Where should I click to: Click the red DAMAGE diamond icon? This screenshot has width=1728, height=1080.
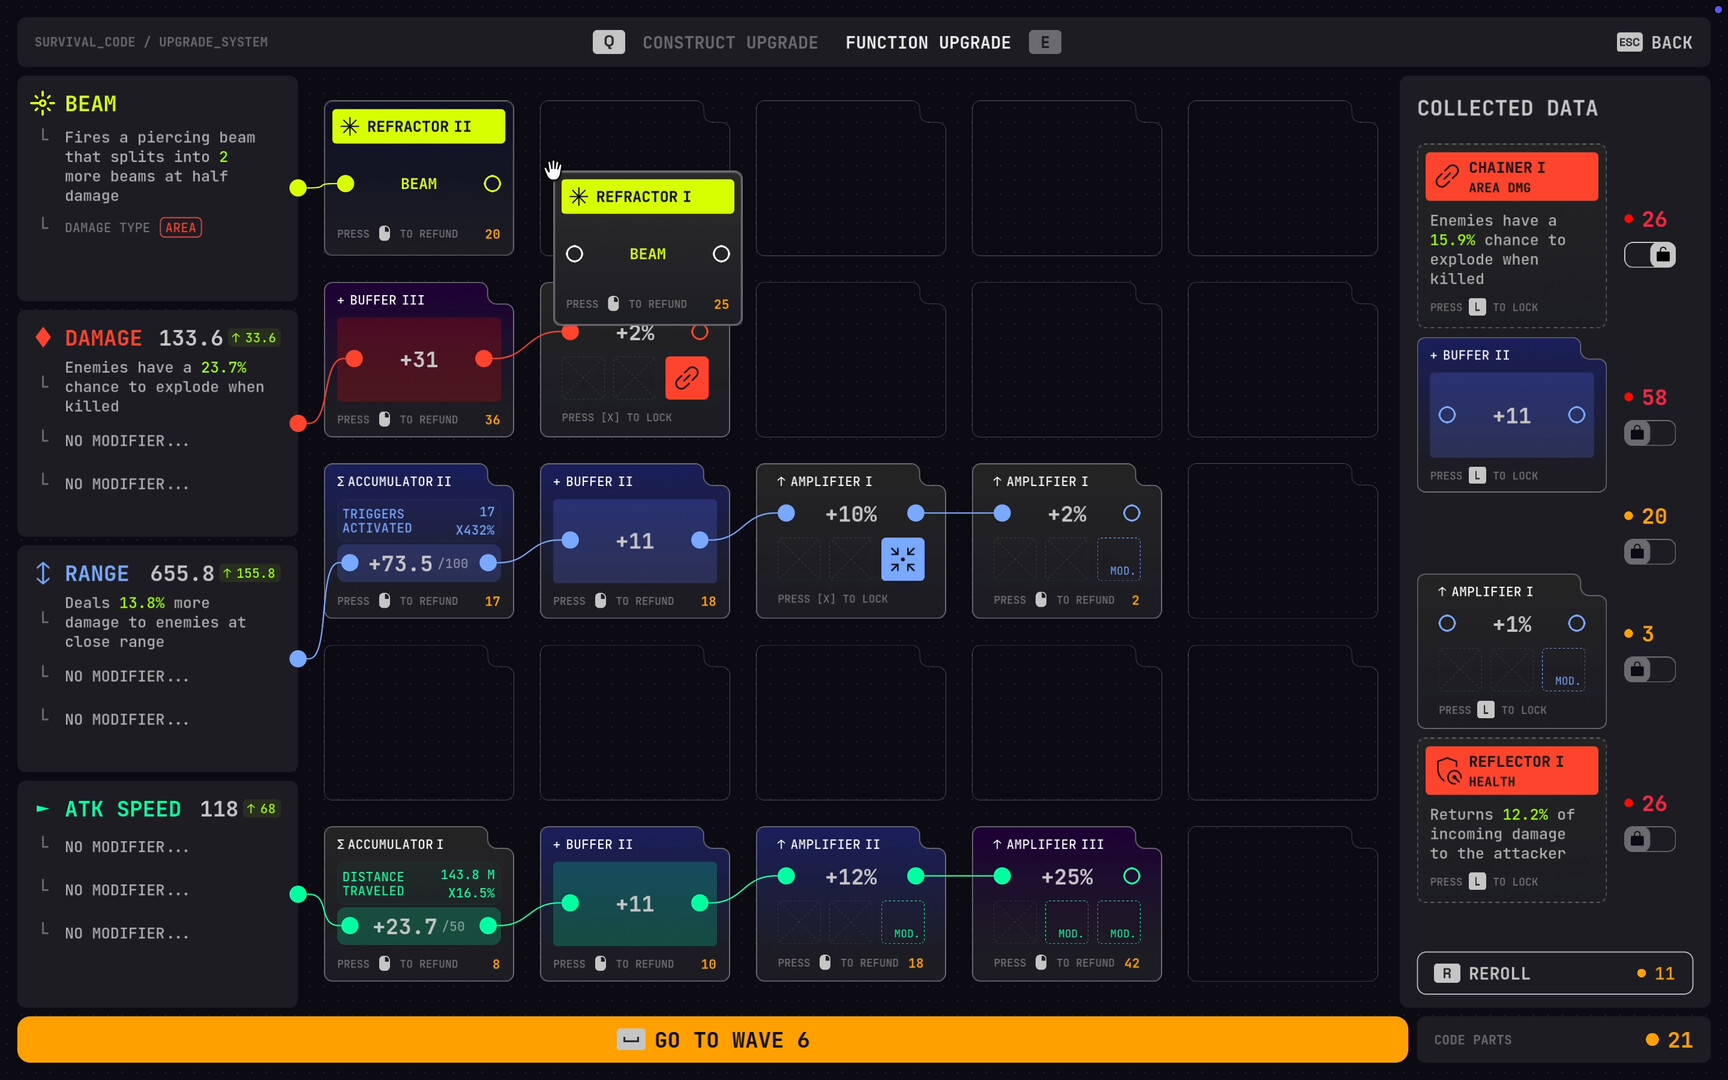pyautogui.click(x=43, y=337)
